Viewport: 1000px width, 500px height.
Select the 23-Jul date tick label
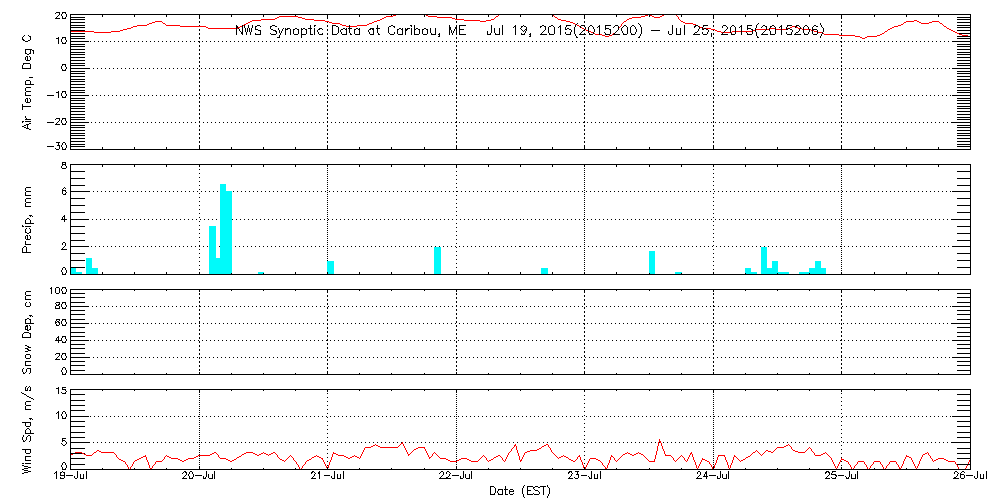click(584, 478)
